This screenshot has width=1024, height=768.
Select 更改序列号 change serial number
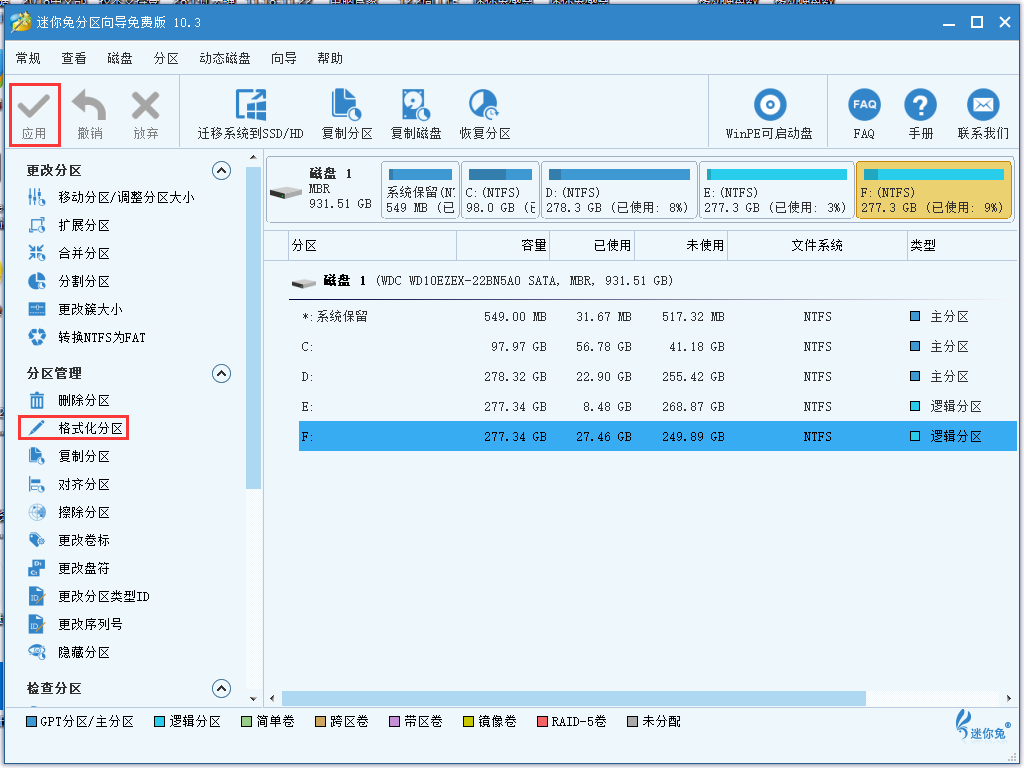point(75,625)
